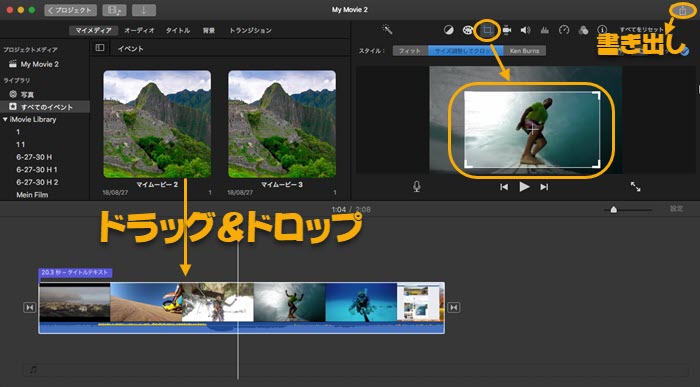The image size is (700, 387).
Task: Select the first landscape clip in timeline
Action: (75, 302)
